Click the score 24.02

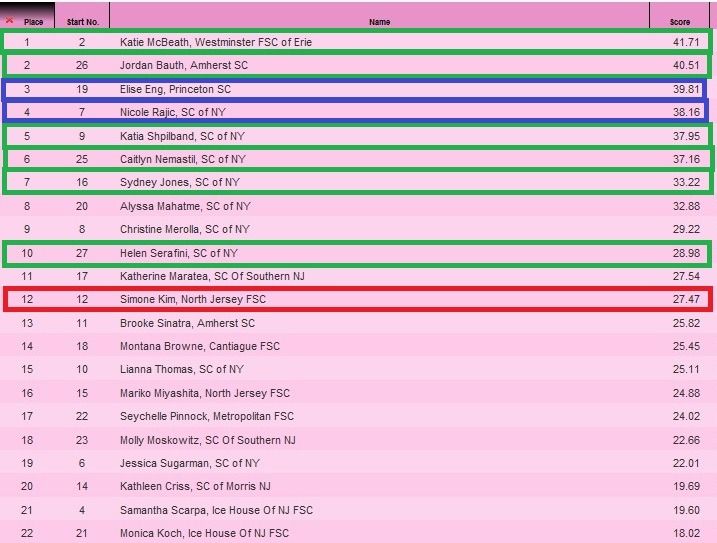[686, 416]
